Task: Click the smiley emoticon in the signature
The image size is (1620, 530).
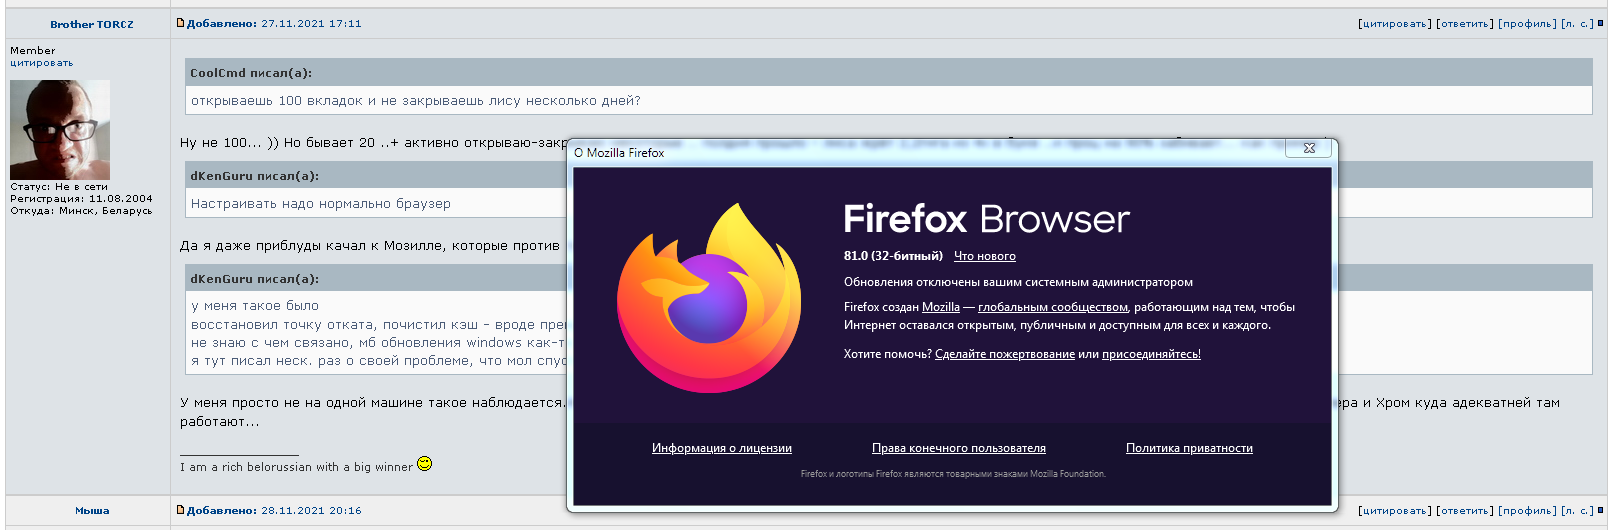Action: [424, 463]
